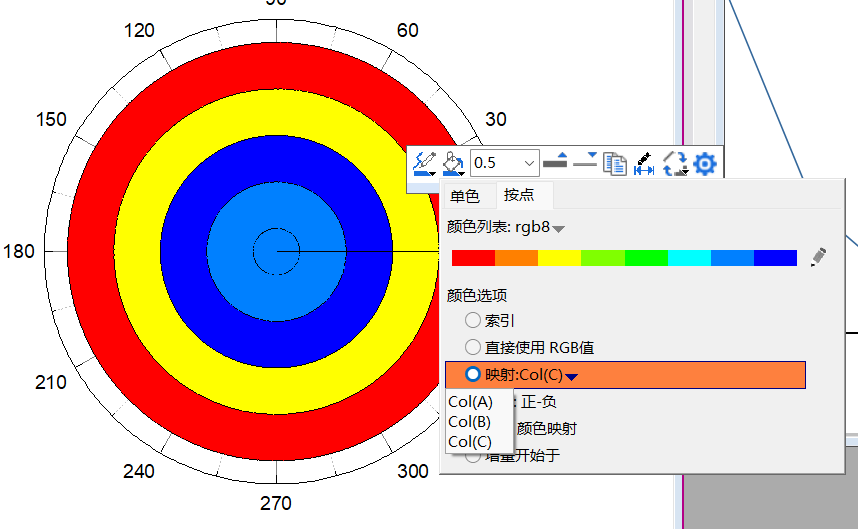Open the 映射:Col(C) column dropdown arrow
Viewport: 858px width, 529px height.
click(572, 377)
